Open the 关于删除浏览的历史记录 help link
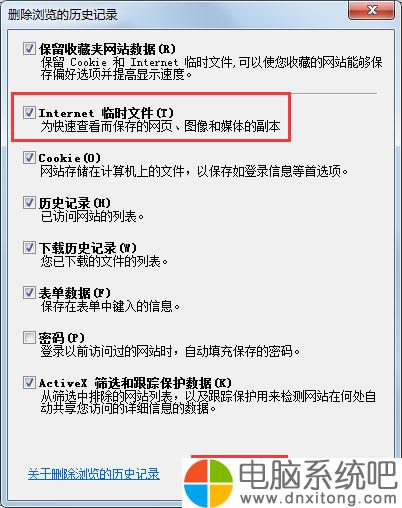This screenshot has width=402, height=508. point(94,474)
